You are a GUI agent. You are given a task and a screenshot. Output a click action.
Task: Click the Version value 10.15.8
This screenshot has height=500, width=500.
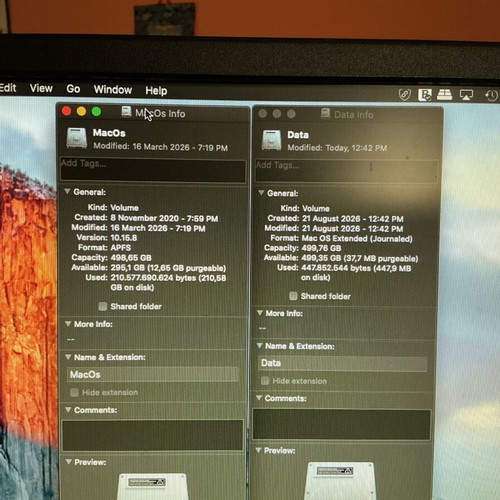point(124,238)
